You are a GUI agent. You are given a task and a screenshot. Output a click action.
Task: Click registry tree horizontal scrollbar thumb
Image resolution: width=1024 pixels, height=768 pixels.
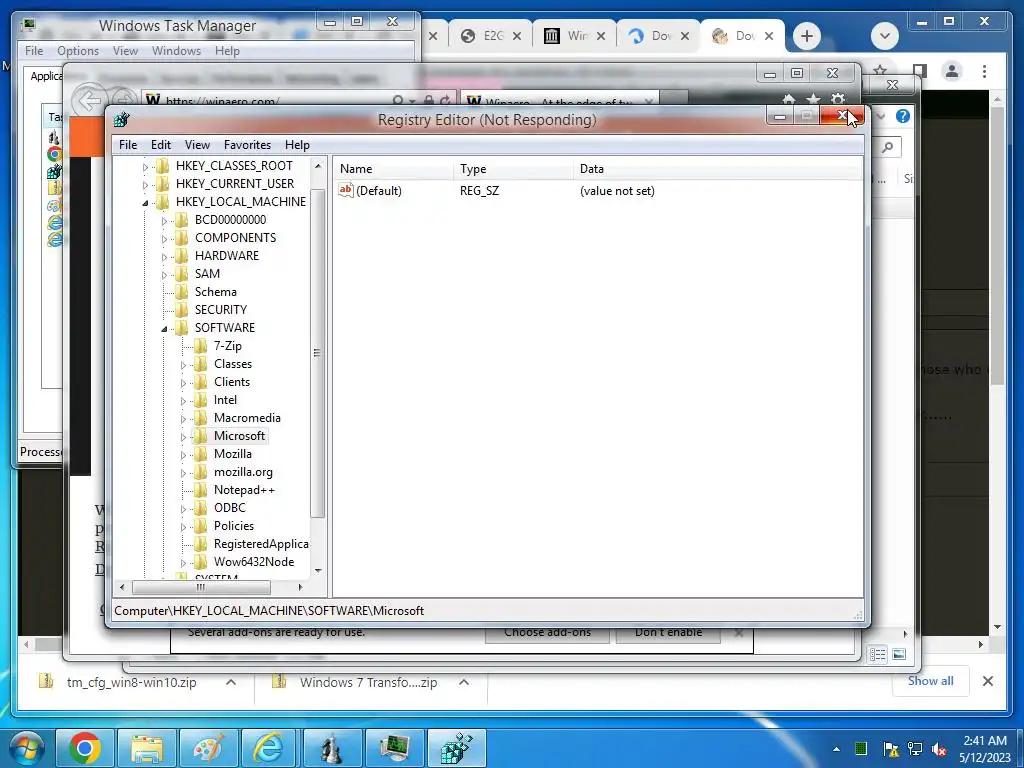pos(201,588)
